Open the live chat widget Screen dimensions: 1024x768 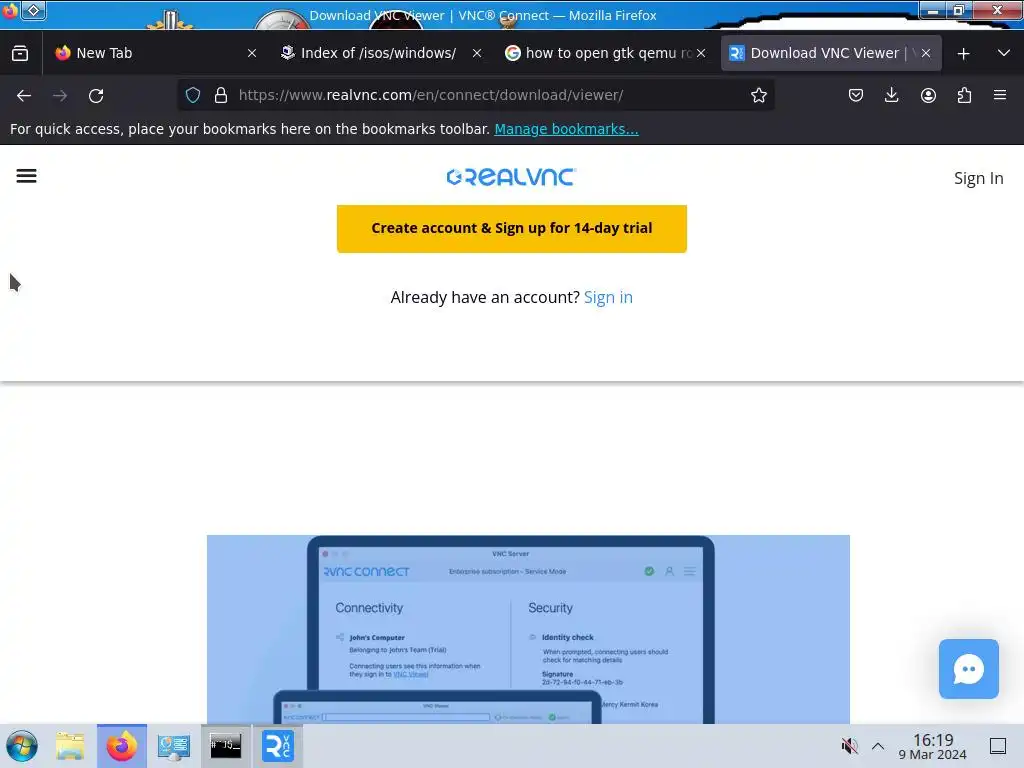point(968,669)
